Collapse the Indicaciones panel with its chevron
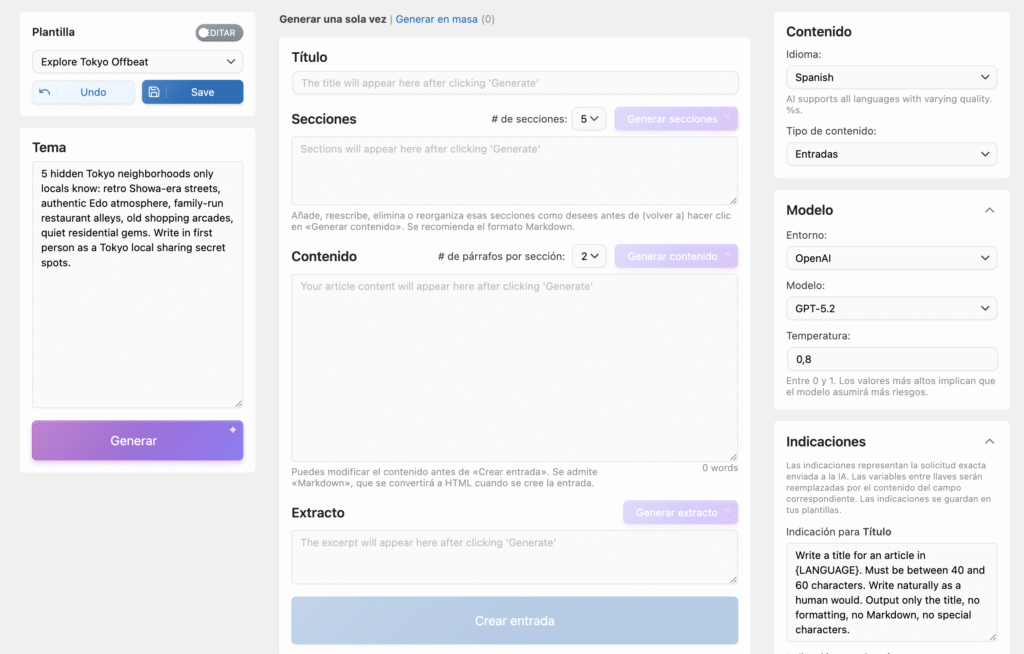Image resolution: width=1024 pixels, height=654 pixels. pyautogui.click(x=989, y=441)
